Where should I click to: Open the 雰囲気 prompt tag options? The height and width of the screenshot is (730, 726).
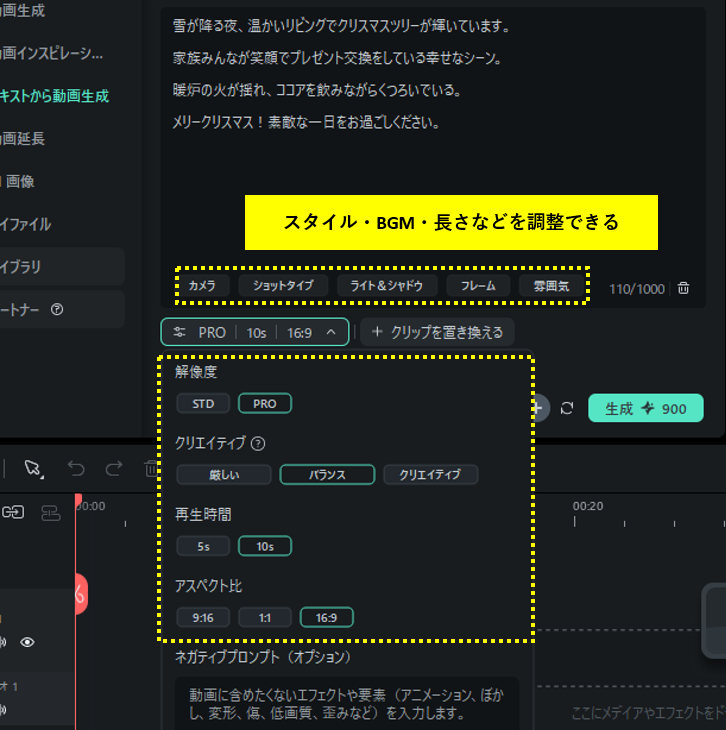(x=551, y=285)
